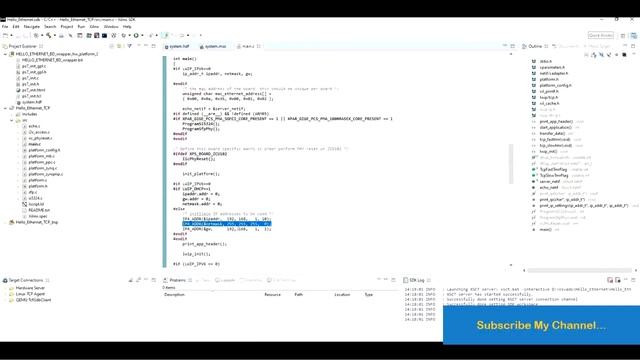Switch to the system.hdf editor tab
This screenshot has width=640, height=360.
(x=178, y=47)
